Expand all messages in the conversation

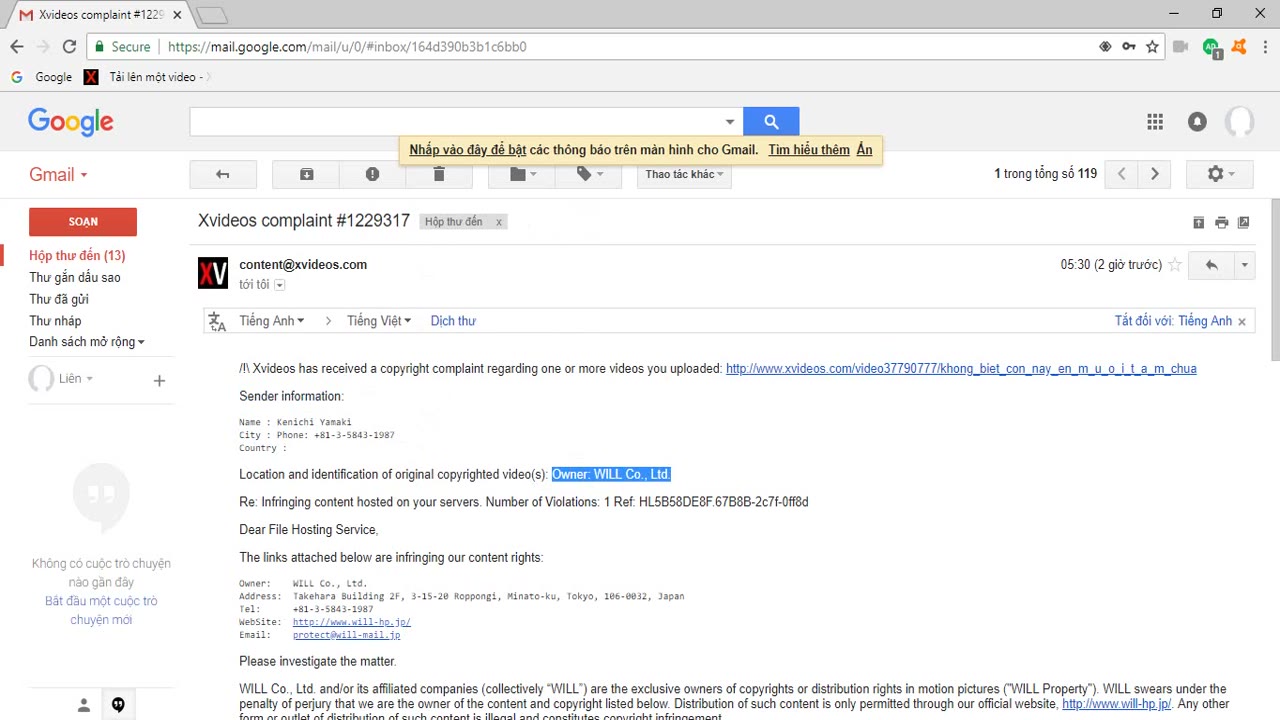[1198, 222]
